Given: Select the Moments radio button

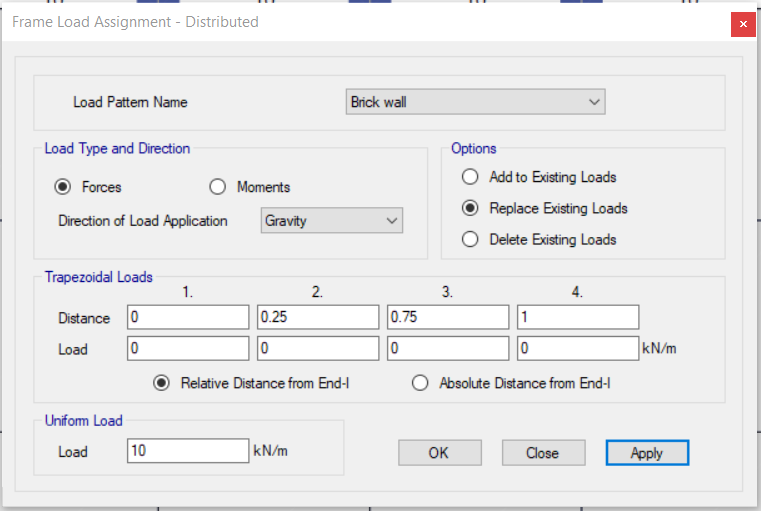Looking at the screenshot, I should pyautogui.click(x=218, y=187).
